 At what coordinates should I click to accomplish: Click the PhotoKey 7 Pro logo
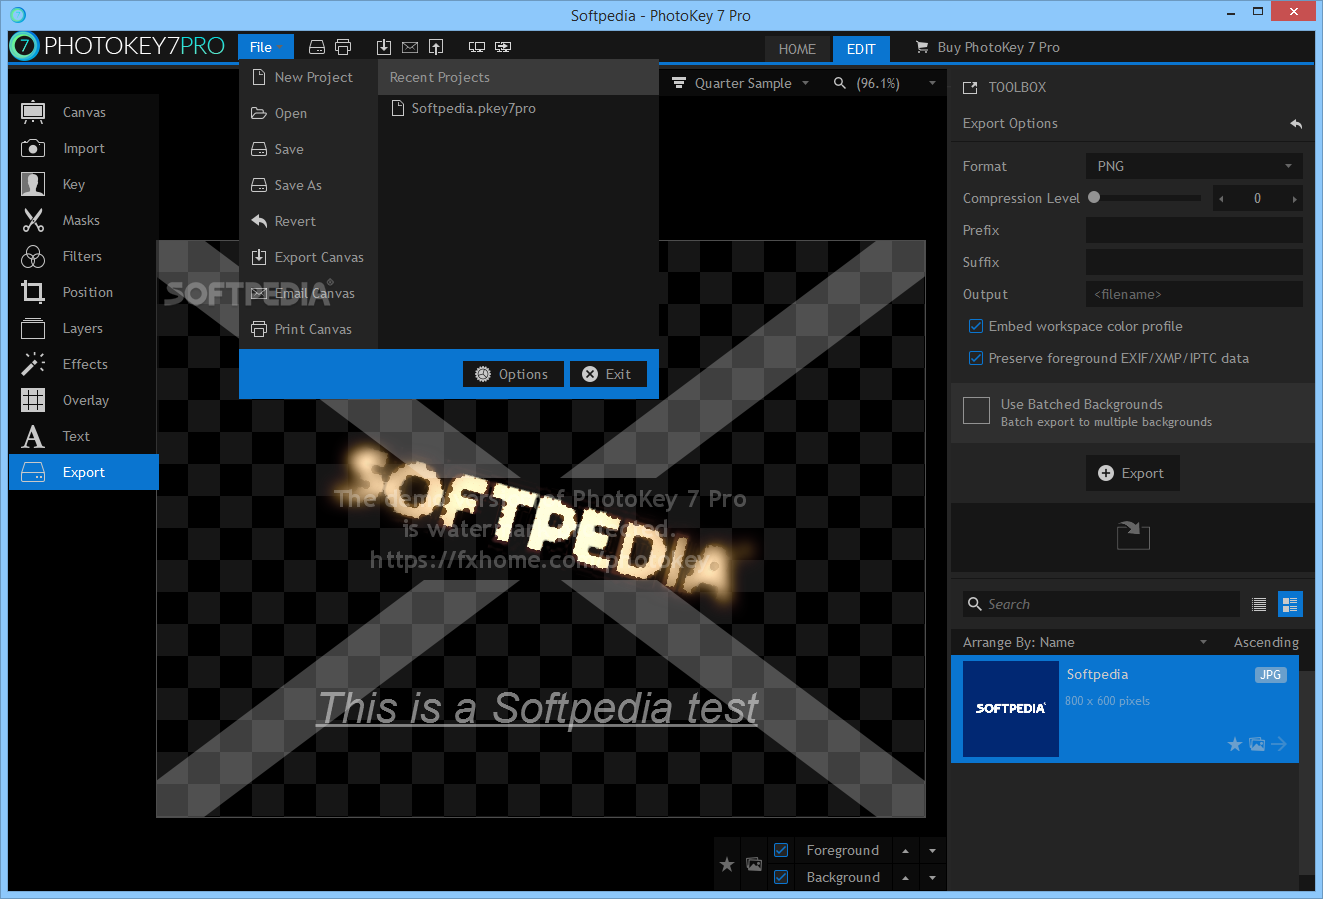tap(117, 46)
